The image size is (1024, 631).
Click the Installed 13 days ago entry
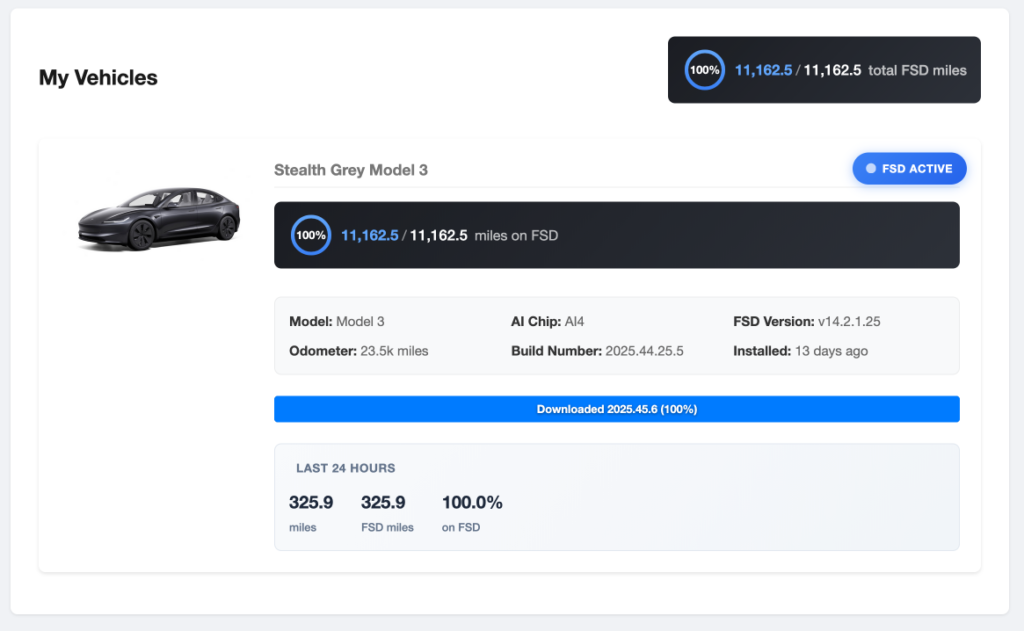coord(800,351)
